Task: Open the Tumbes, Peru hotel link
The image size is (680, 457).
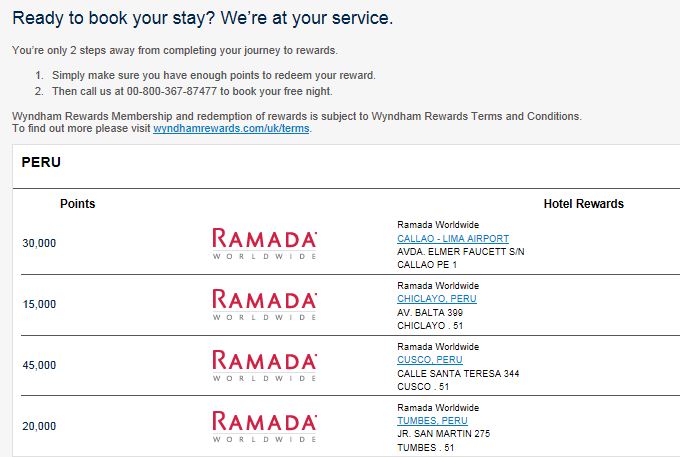Action: tap(432, 421)
